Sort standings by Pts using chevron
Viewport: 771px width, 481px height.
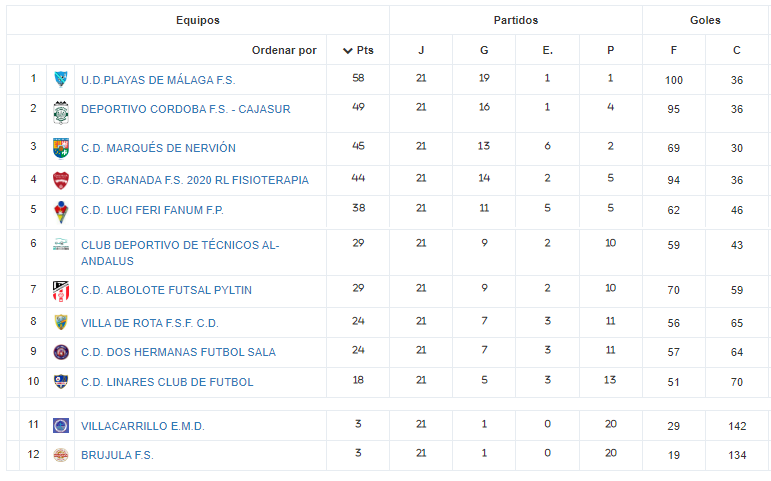pos(348,50)
